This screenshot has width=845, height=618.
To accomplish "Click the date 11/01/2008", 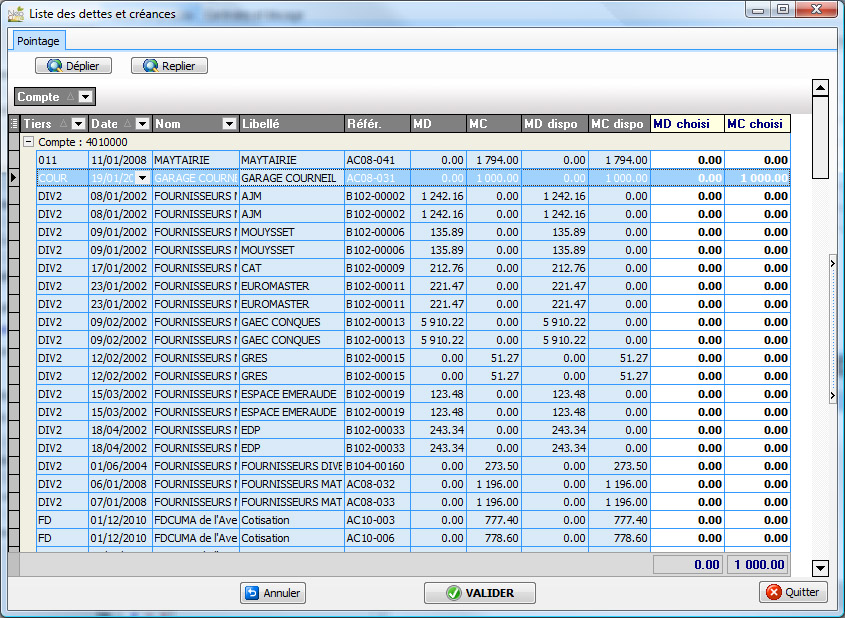I will pyautogui.click(x=120, y=160).
